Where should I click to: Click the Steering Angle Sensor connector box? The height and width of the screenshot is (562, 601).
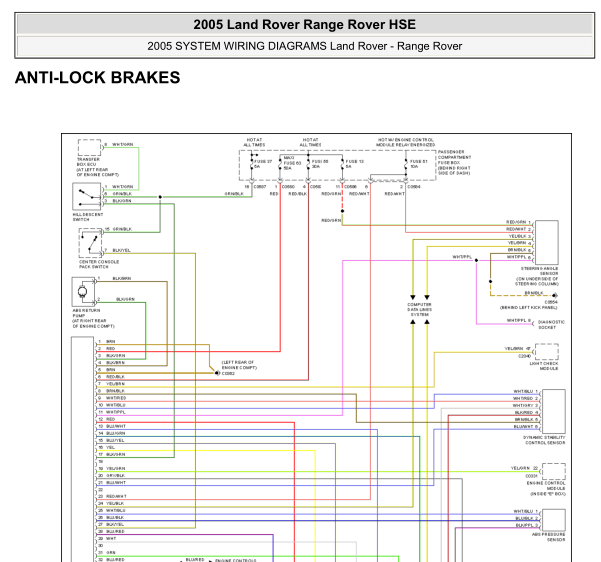point(547,242)
